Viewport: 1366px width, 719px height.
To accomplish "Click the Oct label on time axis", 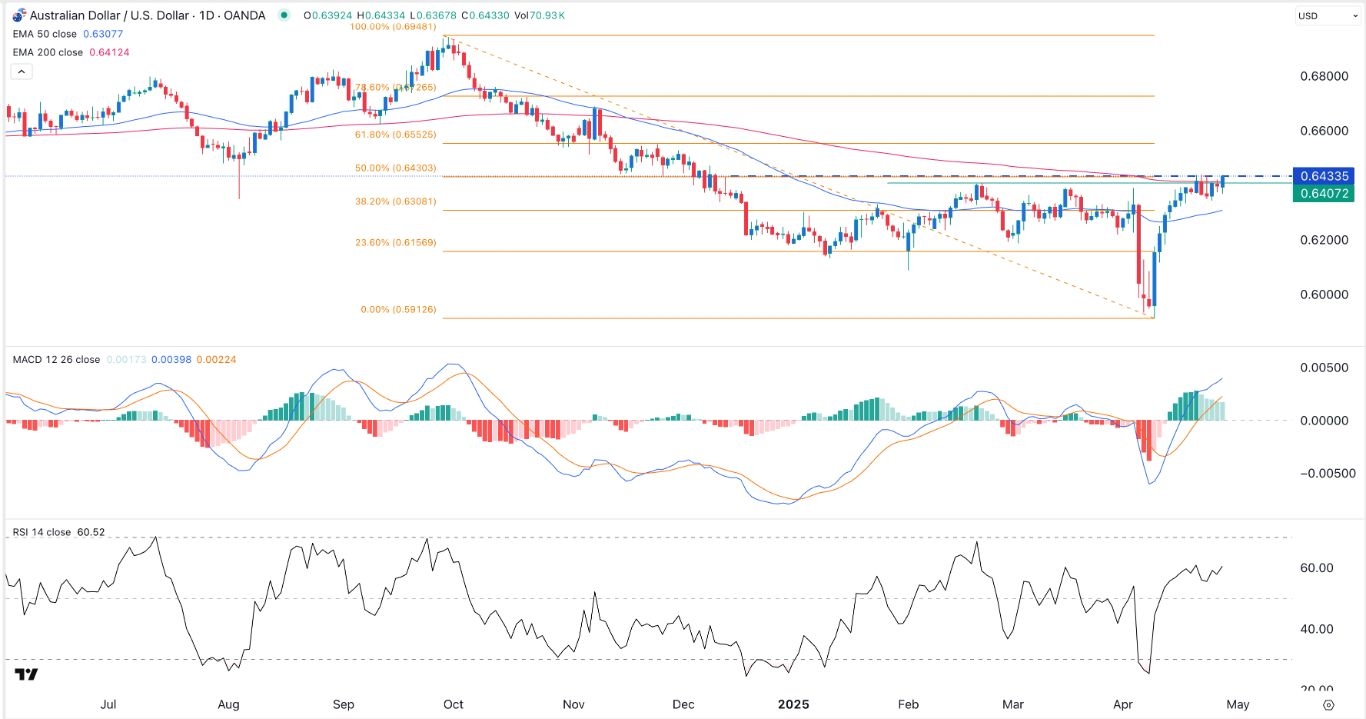I will (x=453, y=704).
